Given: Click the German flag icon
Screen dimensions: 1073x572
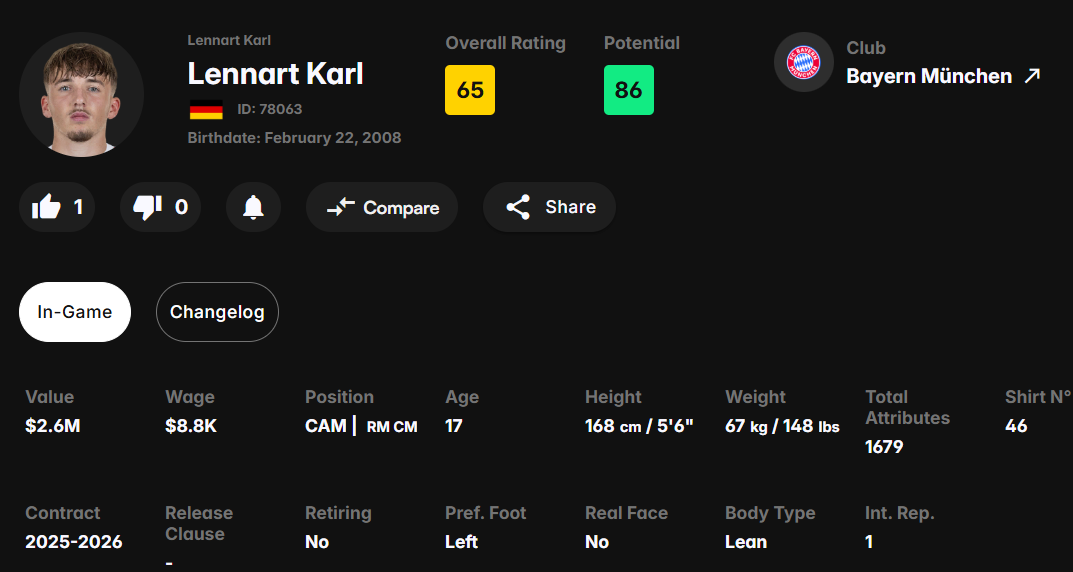Looking at the screenshot, I should tap(206, 109).
